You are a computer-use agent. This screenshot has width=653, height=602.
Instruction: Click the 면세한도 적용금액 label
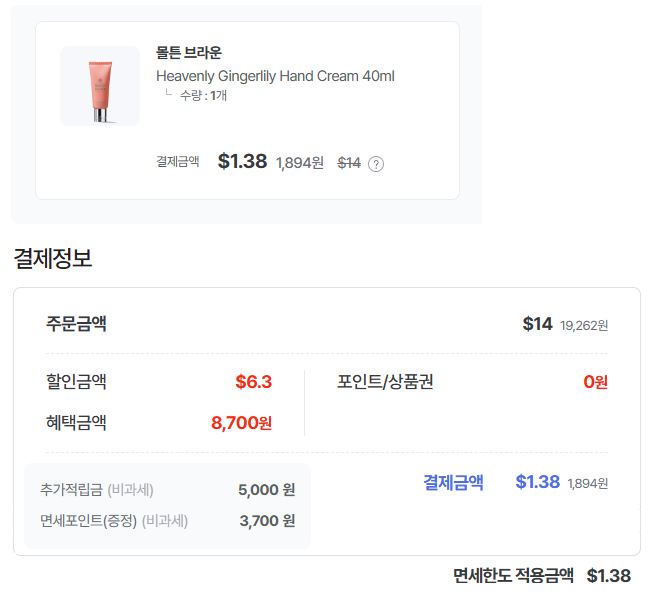tap(513, 575)
